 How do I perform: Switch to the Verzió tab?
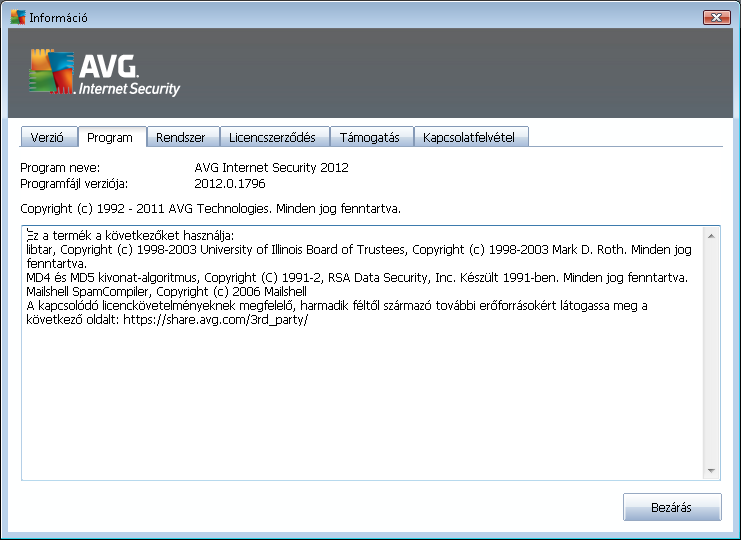(x=49, y=137)
